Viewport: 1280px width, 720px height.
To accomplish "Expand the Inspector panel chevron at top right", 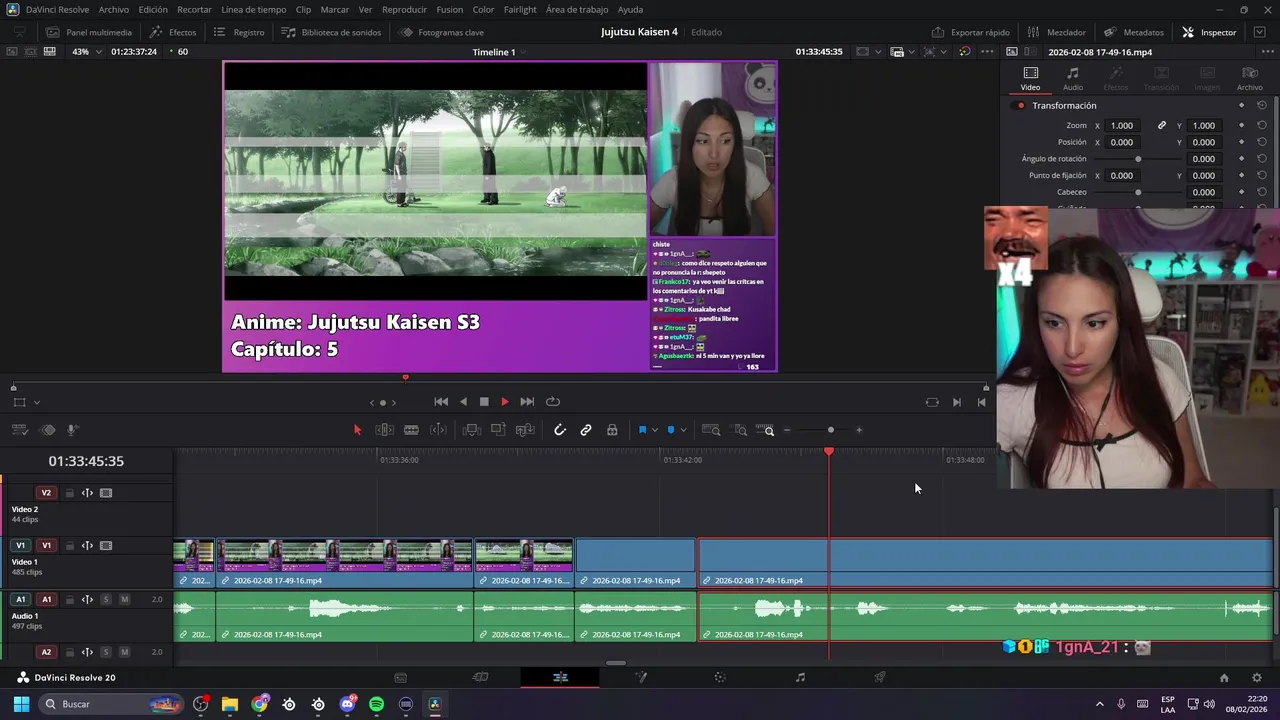I will [1259, 32].
